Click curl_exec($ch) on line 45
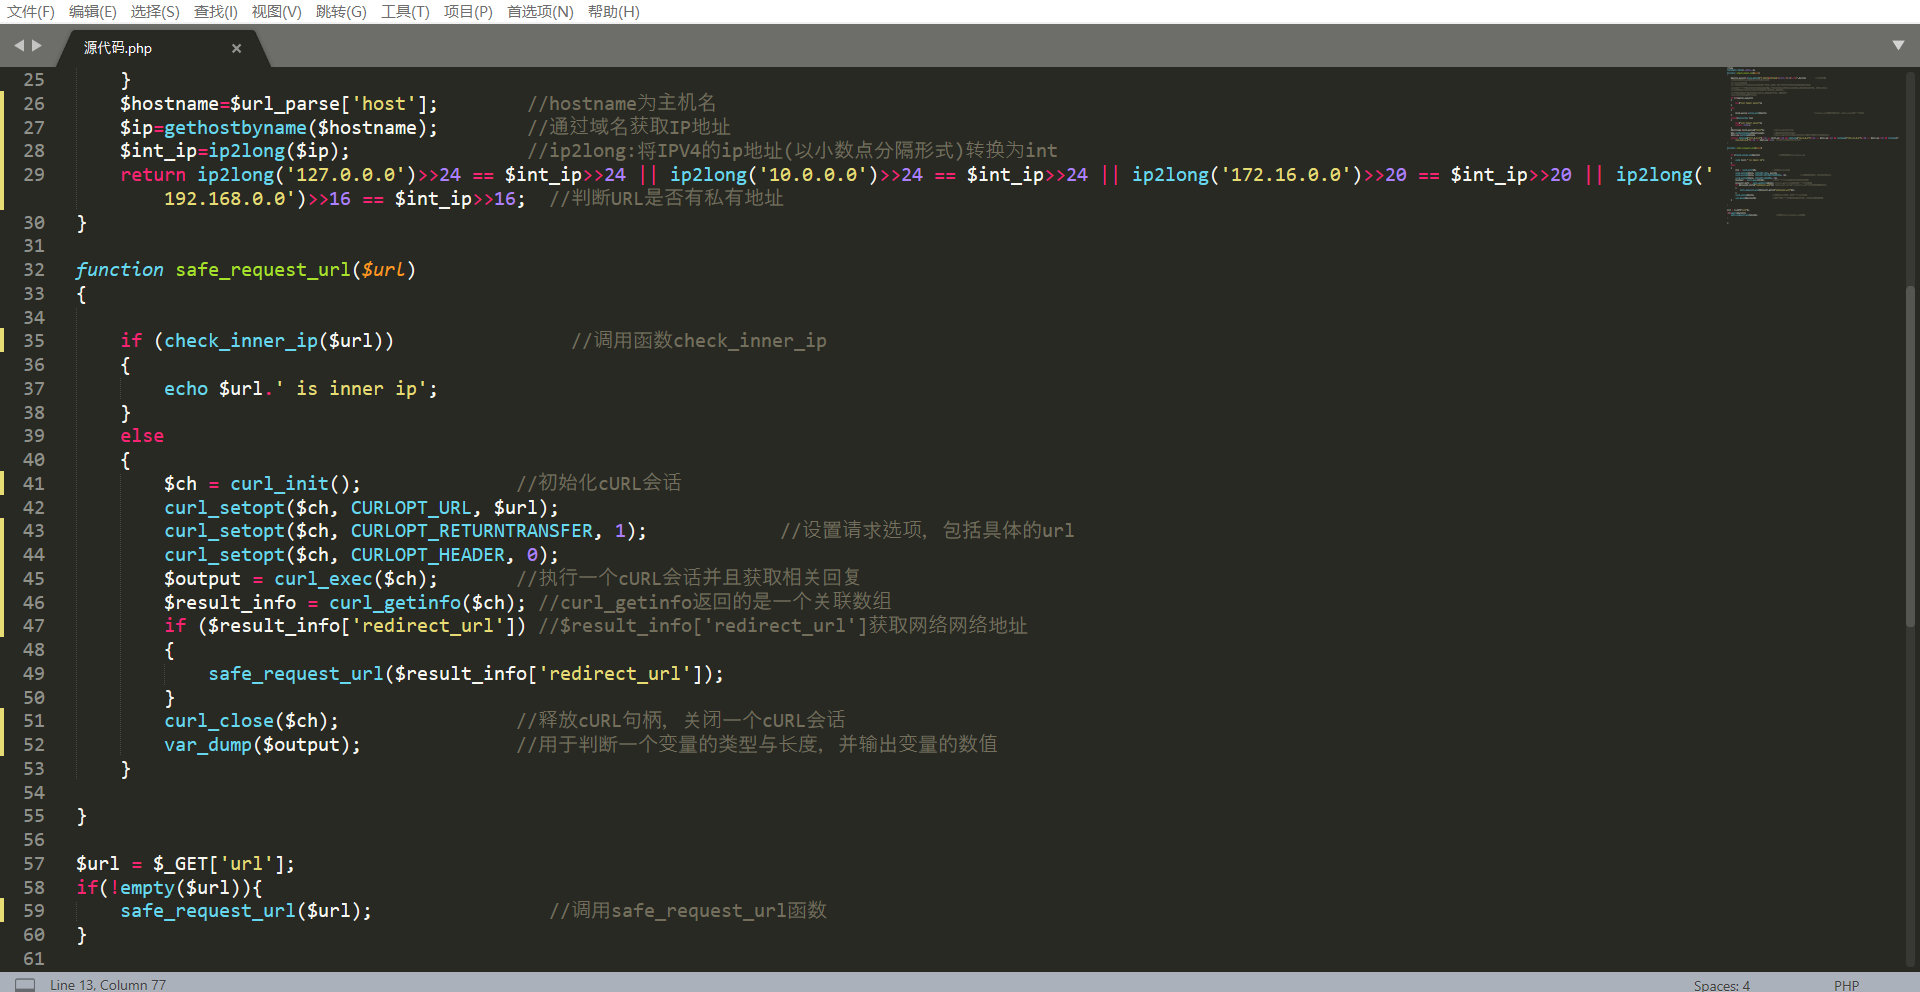 350,579
